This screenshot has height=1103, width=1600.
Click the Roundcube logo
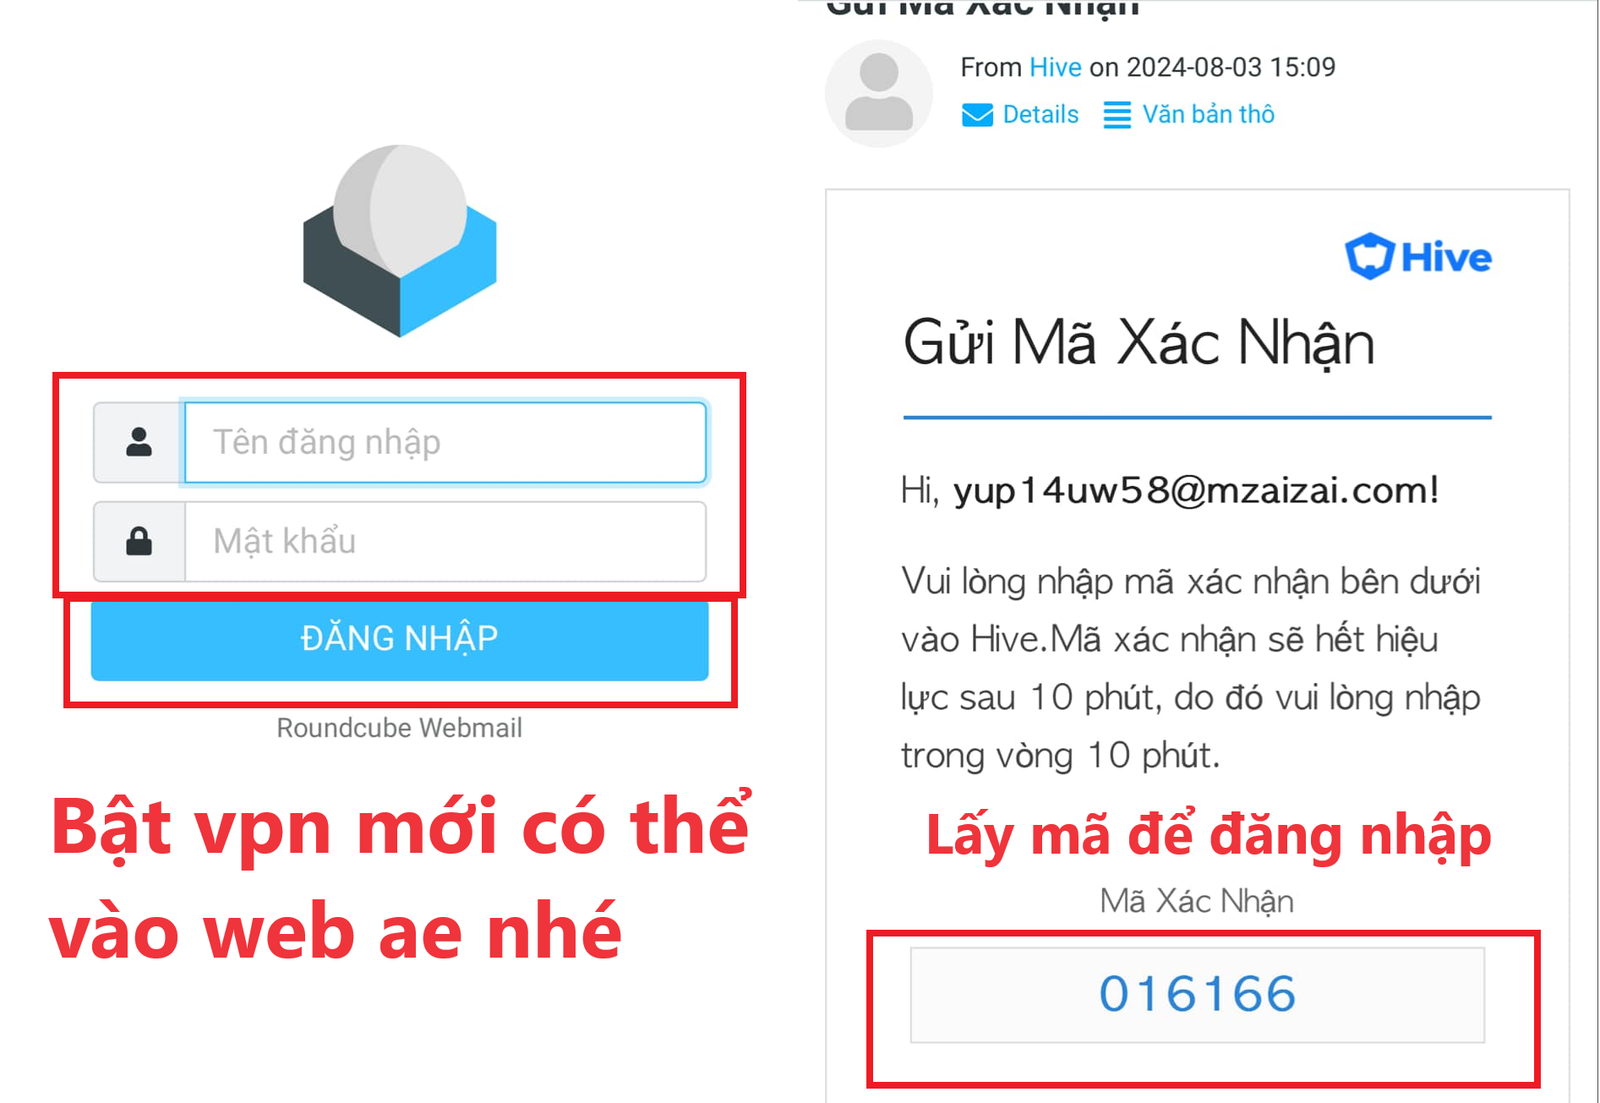tap(400, 241)
